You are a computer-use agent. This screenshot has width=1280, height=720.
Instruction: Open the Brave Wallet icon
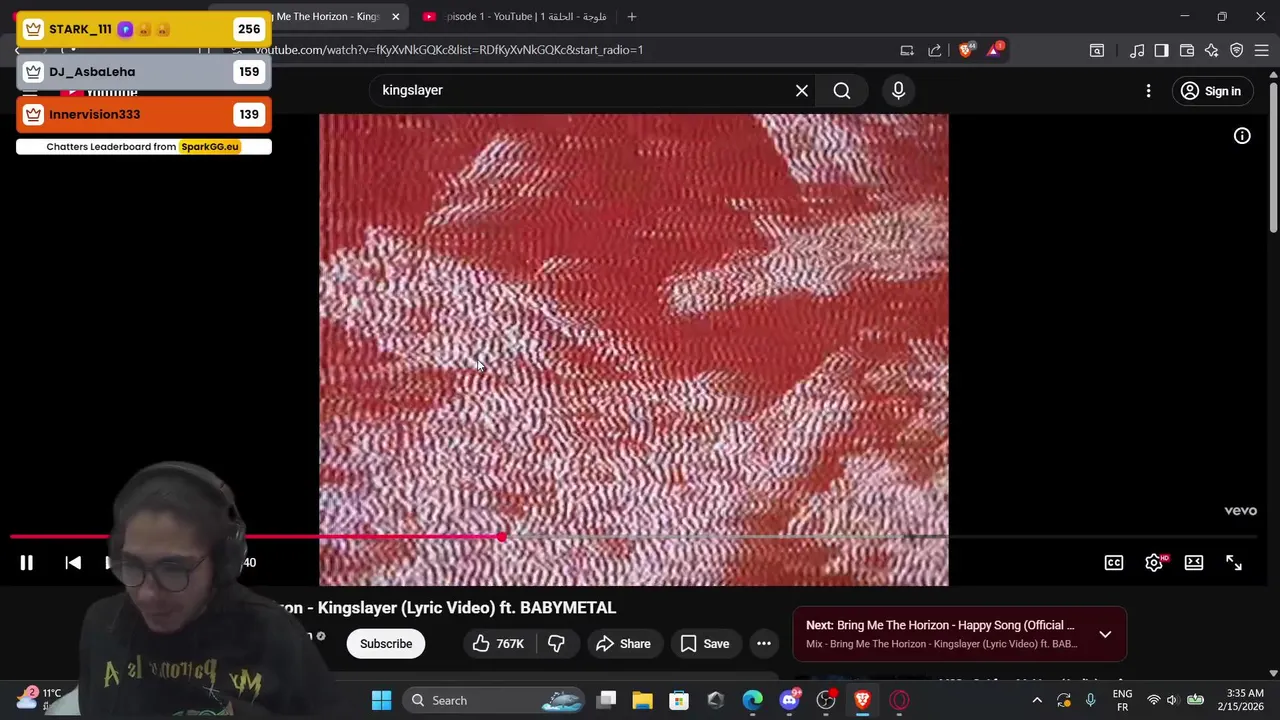coord(1187,50)
